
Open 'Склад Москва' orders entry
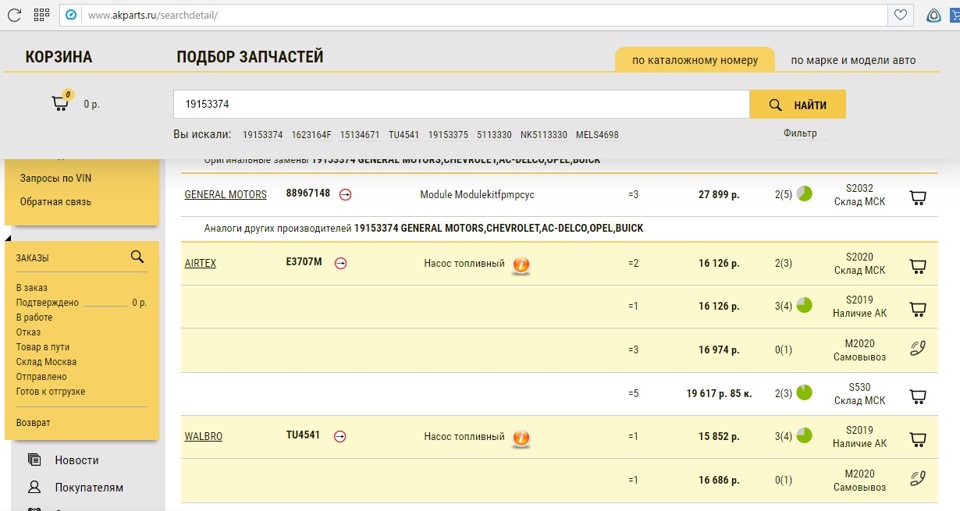click(x=46, y=362)
